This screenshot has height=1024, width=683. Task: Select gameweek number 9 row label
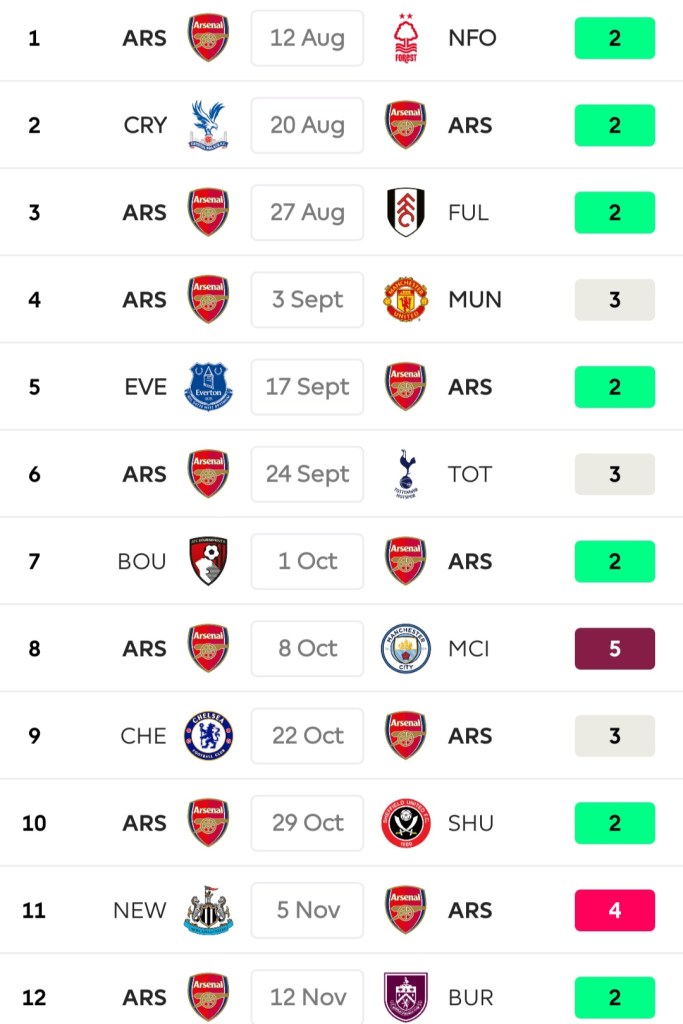pos(34,735)
